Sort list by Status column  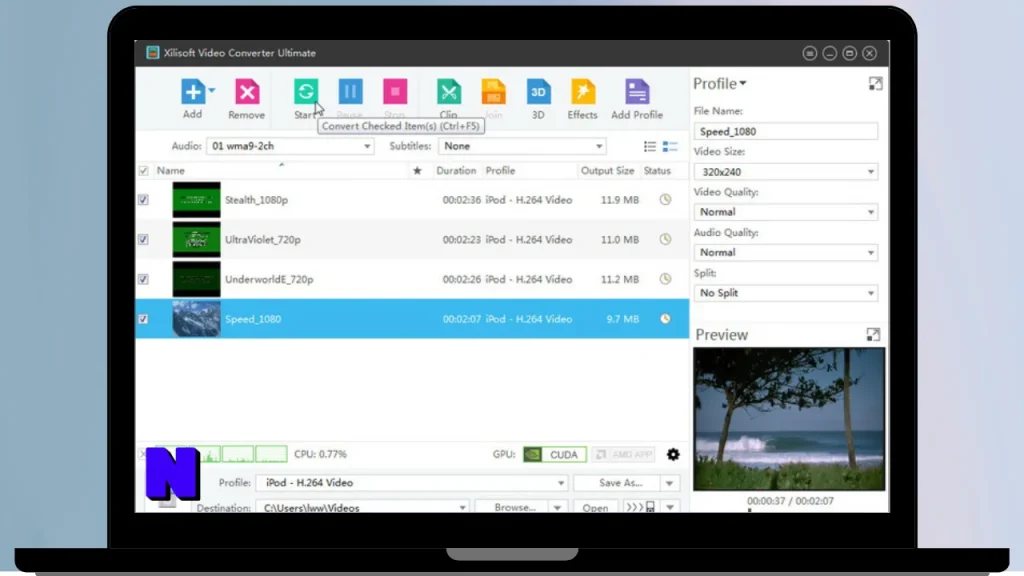[x=657, y=171]
